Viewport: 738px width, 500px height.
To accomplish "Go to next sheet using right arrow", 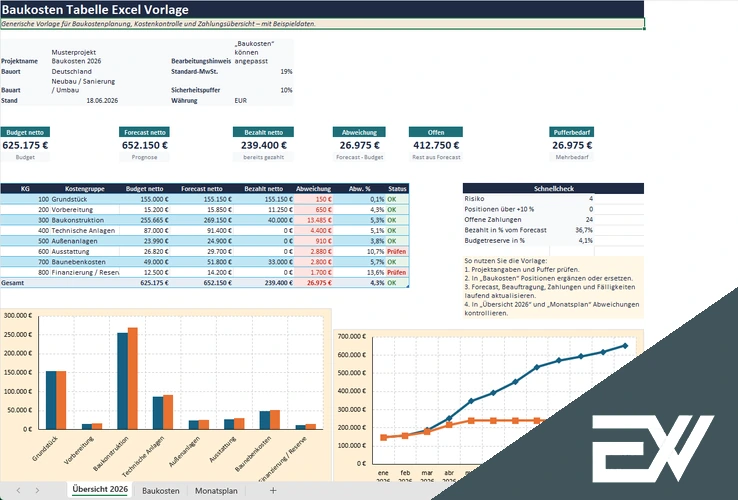I will (x=37, y=491).
